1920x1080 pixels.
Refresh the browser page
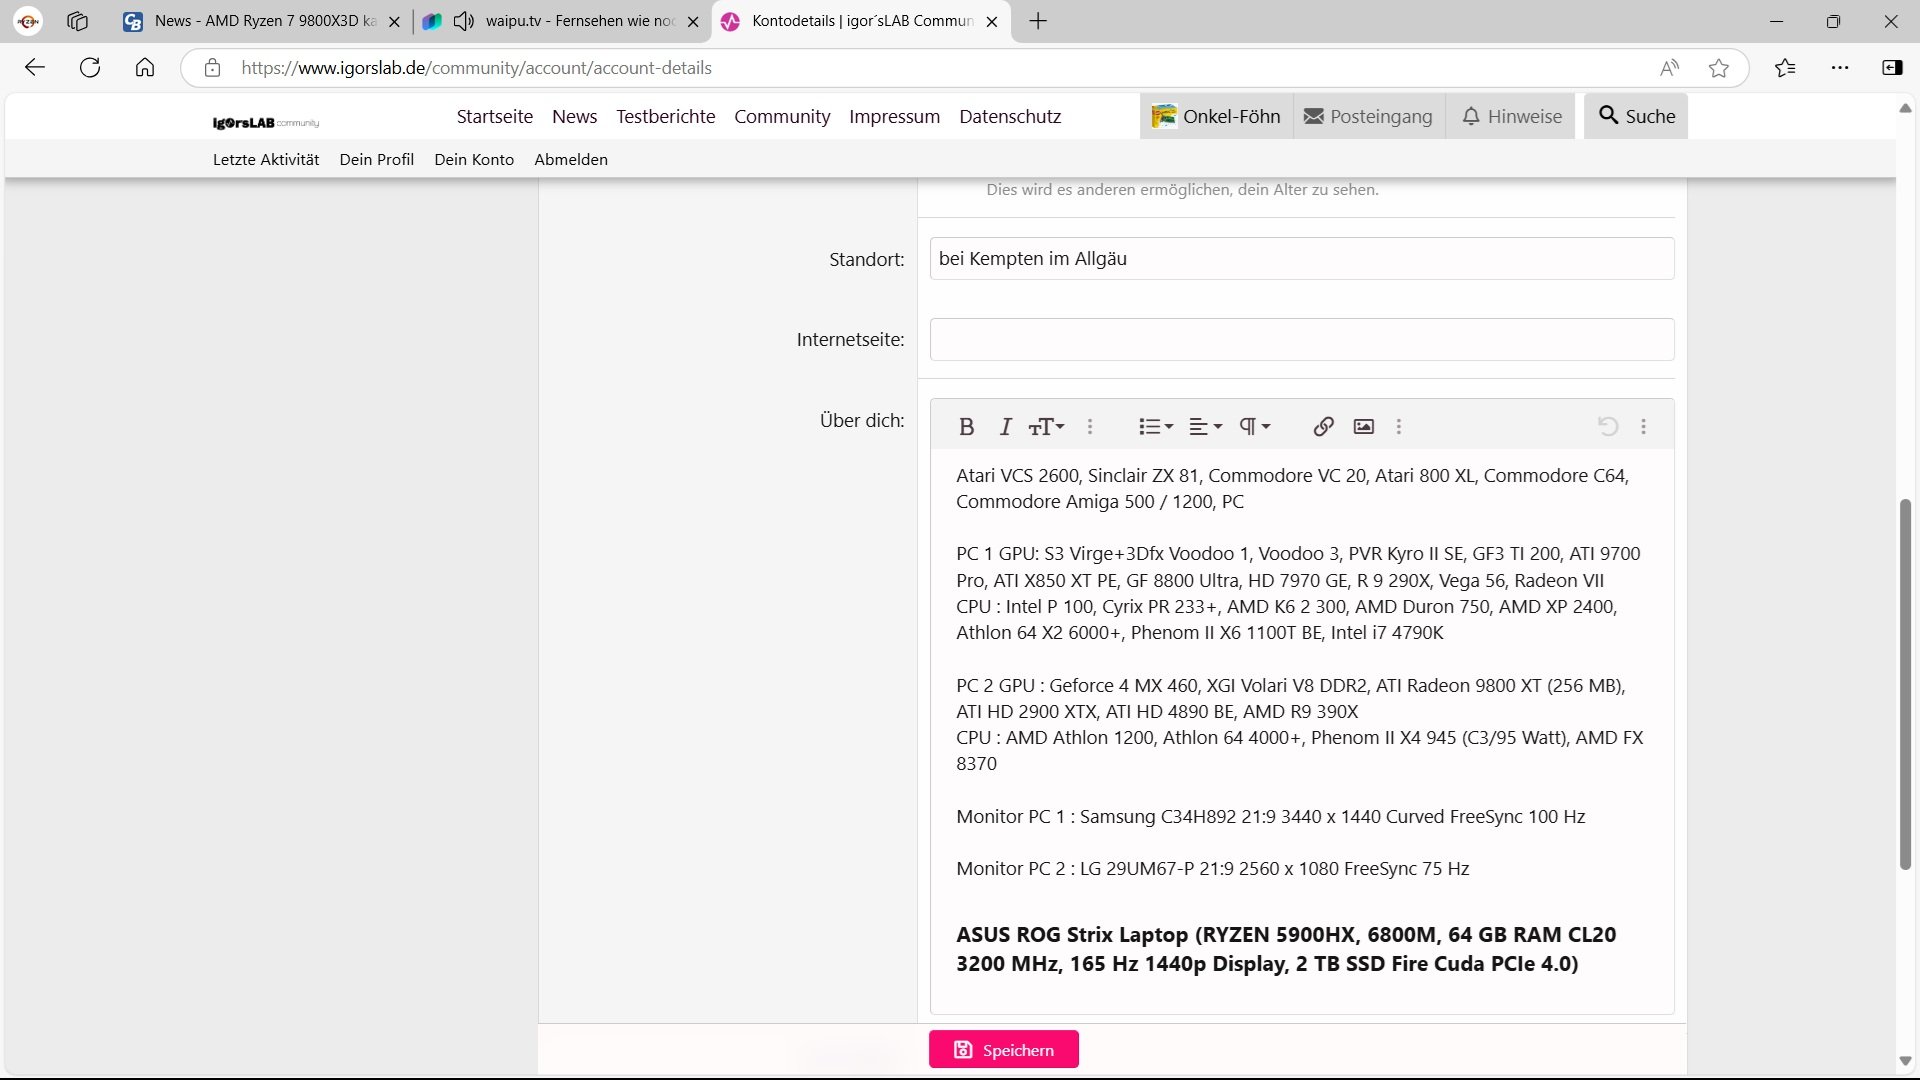90,68
